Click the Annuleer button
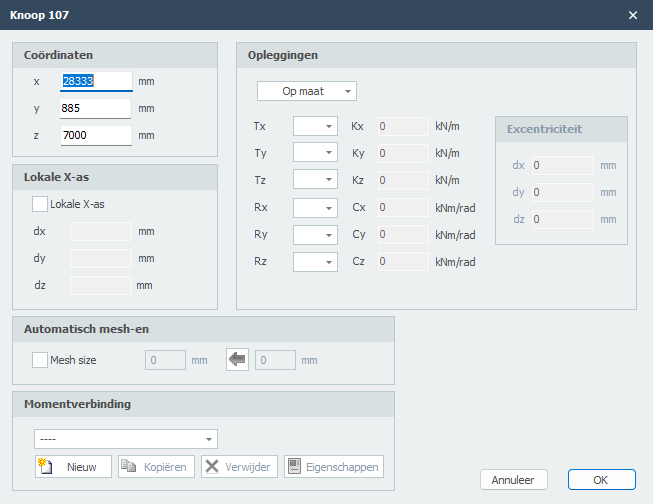The image size is (653, 504). coord(513,480)
